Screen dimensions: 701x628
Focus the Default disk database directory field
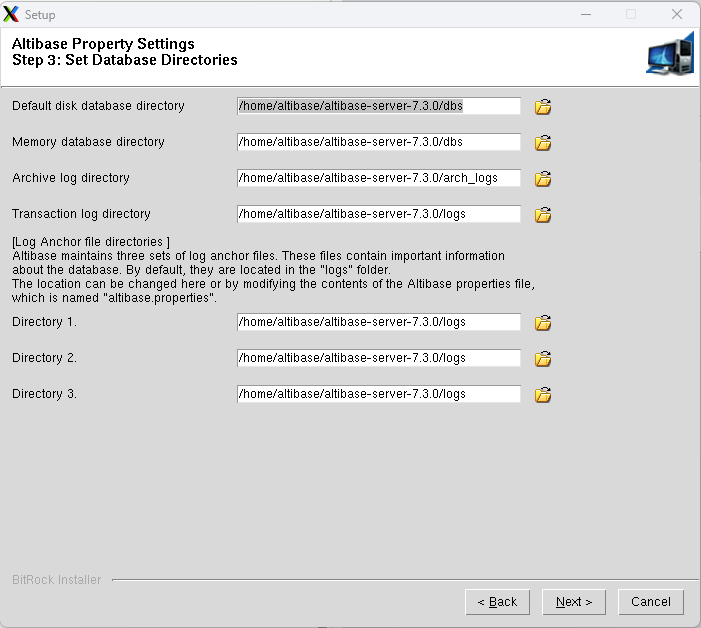[x=379, y=106]
